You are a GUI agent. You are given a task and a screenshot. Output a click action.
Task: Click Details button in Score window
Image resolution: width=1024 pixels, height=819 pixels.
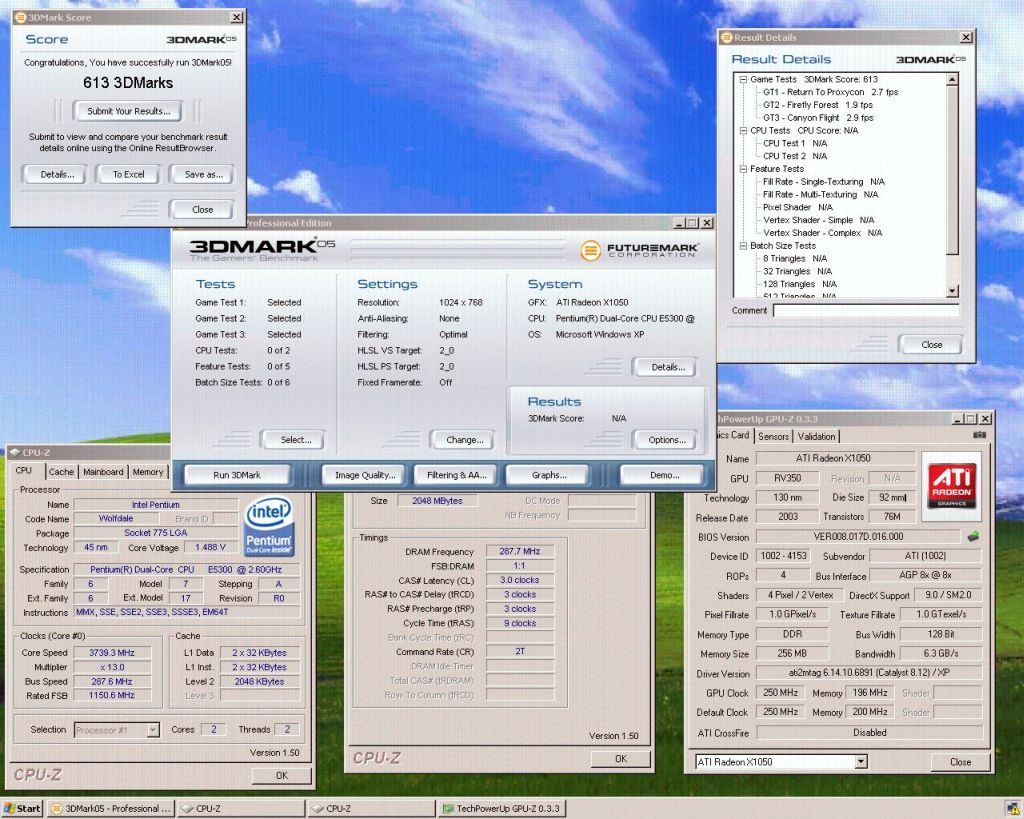coord(57,174)
